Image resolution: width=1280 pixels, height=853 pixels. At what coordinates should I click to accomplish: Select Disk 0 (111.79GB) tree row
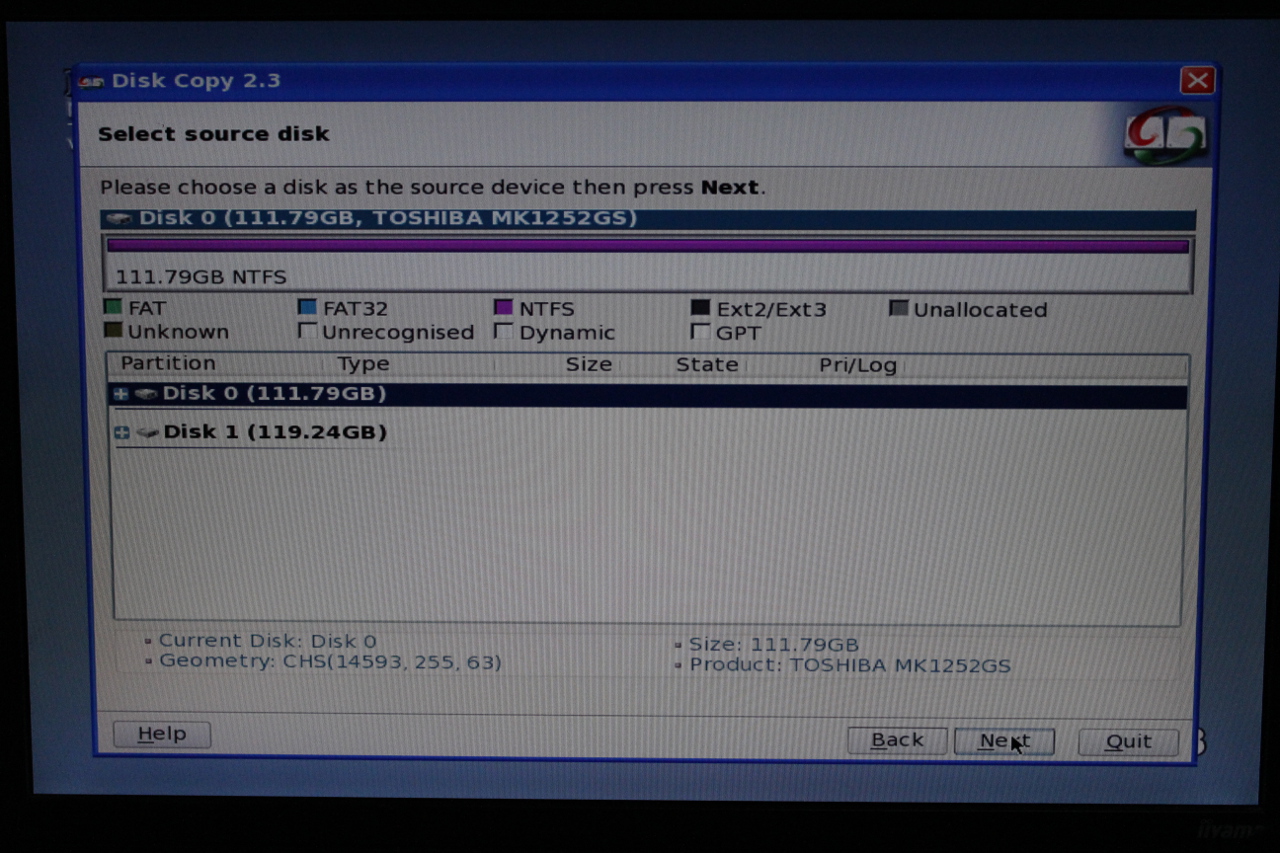coord(648,395)
